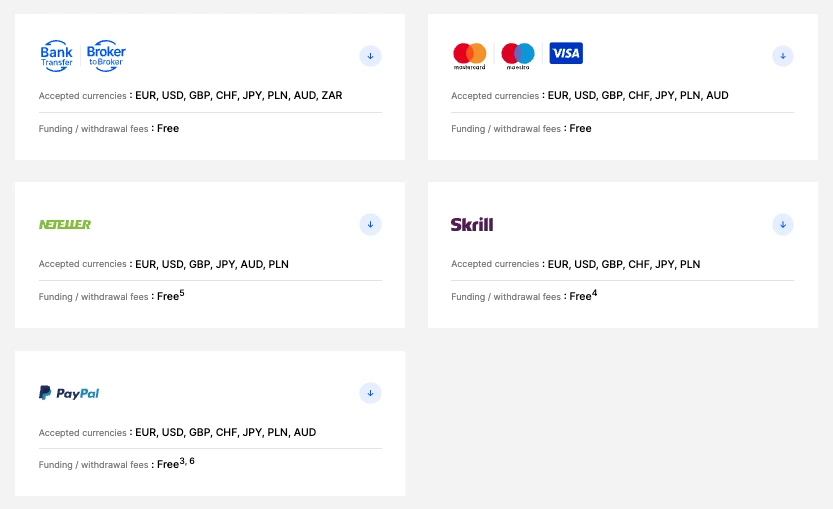
Task: Click the Neteller logo
Action: tap(65, 224)
